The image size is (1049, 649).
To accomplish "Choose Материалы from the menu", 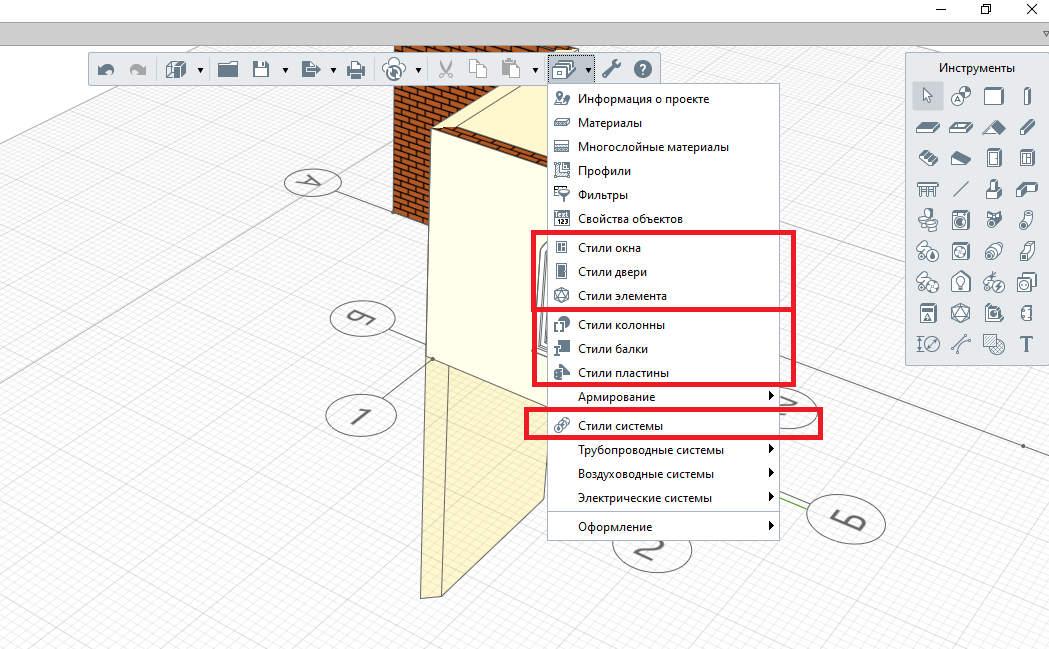I will tap(664, 123).
